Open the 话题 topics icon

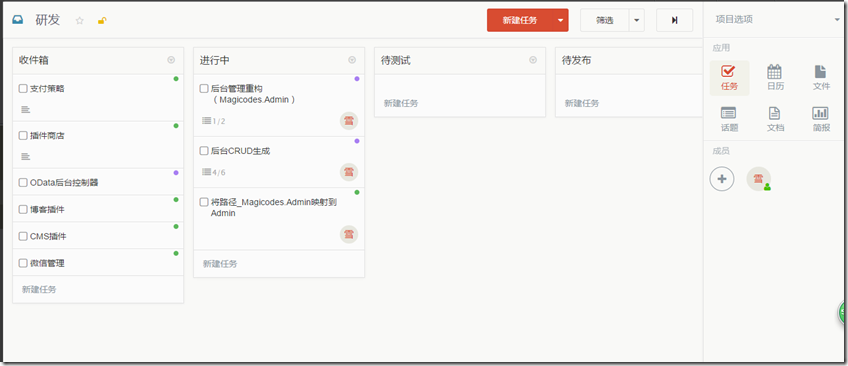tap(729, 119)
